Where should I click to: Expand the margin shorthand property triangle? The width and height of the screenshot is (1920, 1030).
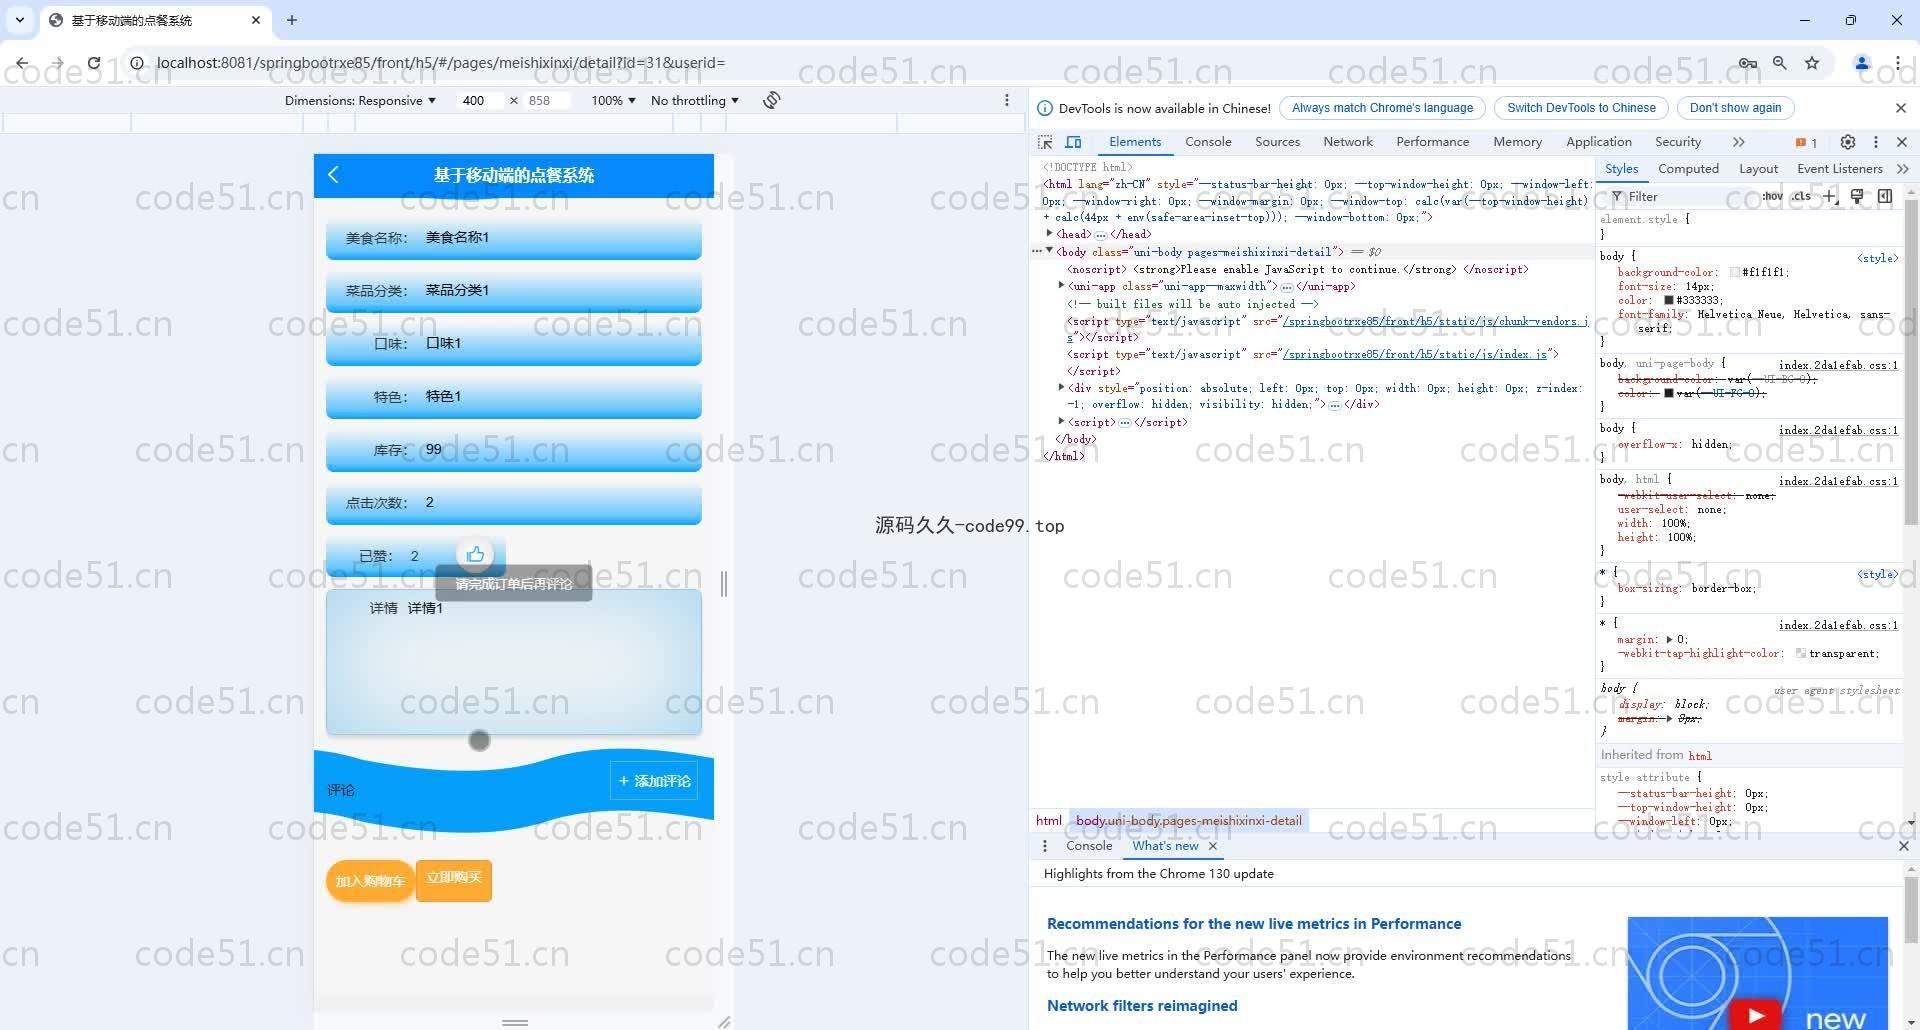1669,639
